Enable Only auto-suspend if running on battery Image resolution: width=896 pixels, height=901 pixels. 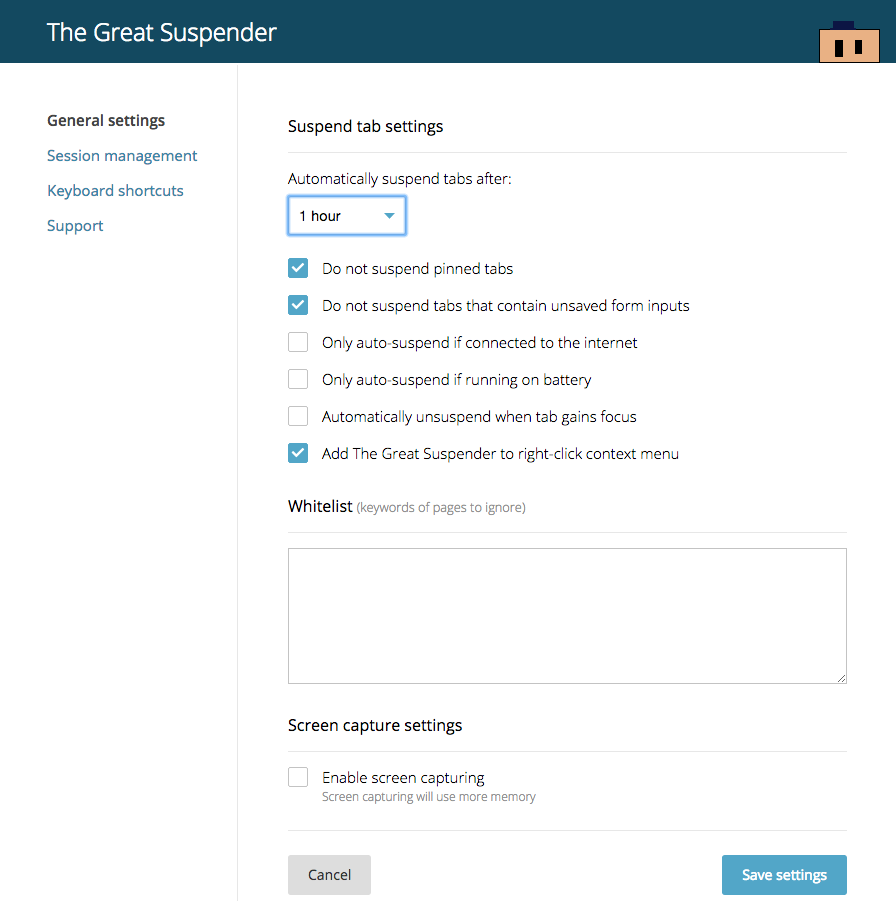pos(298,379)
